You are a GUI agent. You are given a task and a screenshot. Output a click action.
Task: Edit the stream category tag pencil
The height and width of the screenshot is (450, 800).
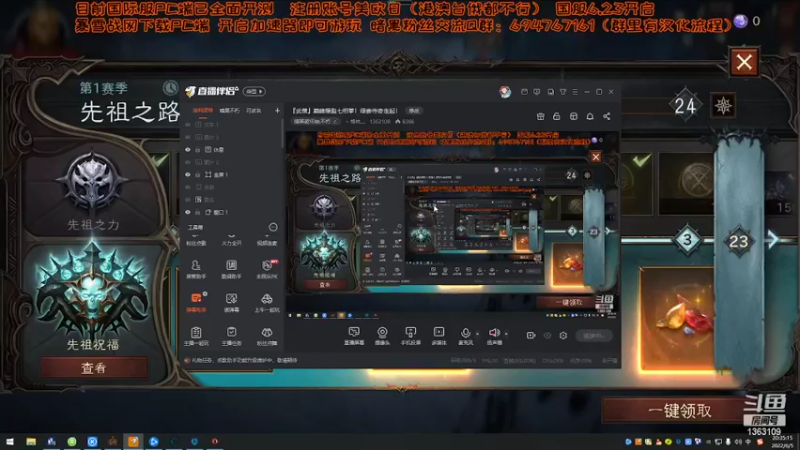pyautogui.click(x=335, y=121)
